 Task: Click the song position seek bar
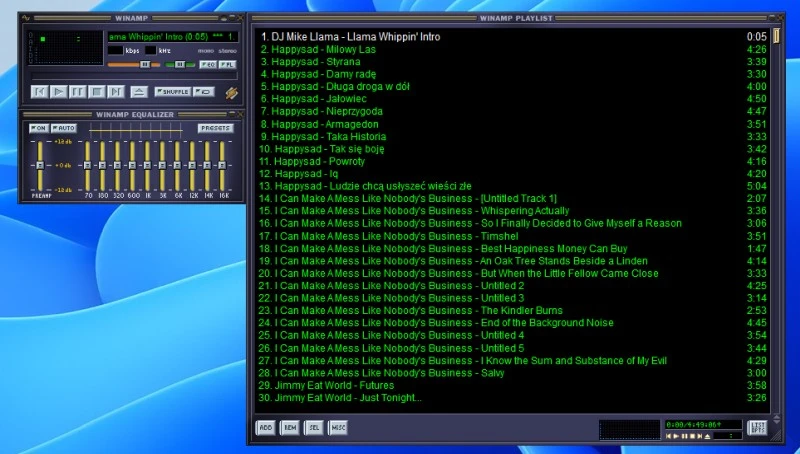point(135,76)
